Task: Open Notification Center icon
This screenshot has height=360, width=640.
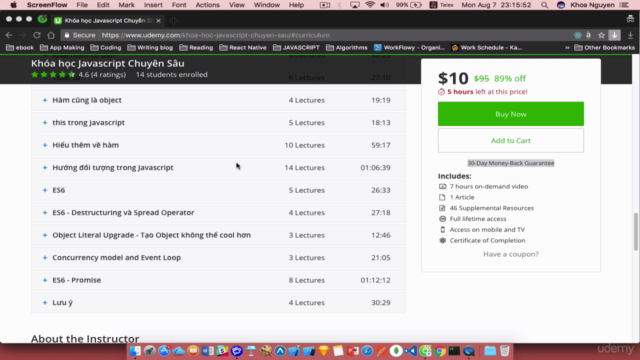Action: [624, 5]
